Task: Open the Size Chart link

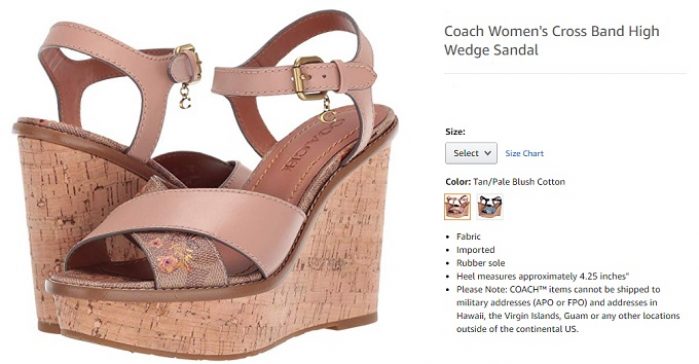Action: pyautogui.click(x=524, y=153)
